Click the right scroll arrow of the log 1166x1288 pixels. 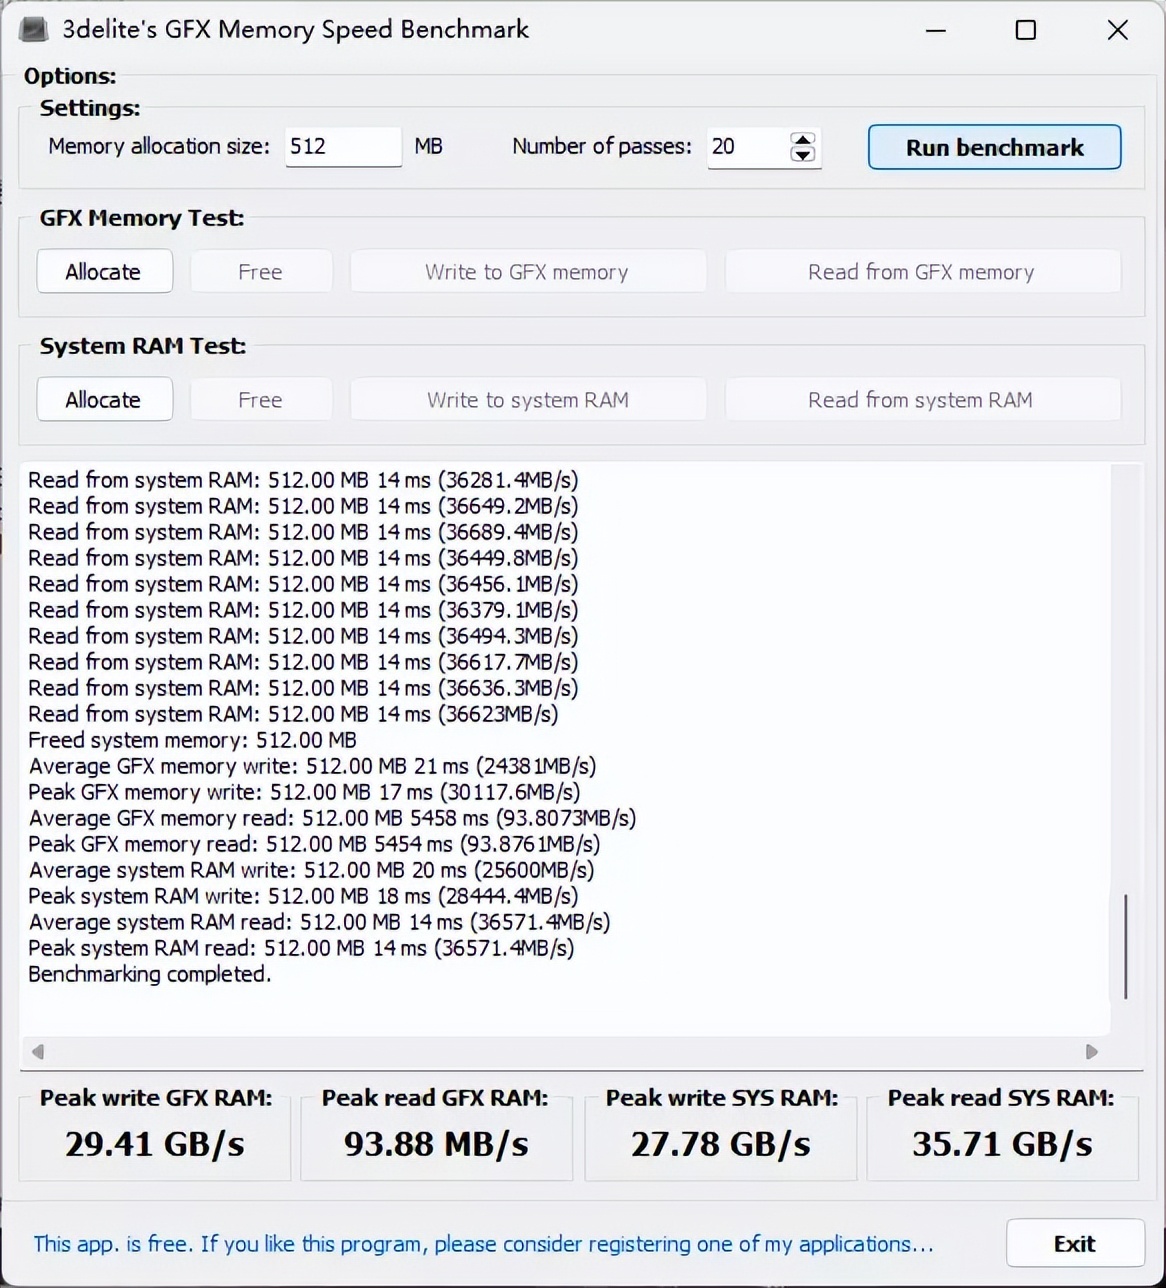tap(1092, 1052)
